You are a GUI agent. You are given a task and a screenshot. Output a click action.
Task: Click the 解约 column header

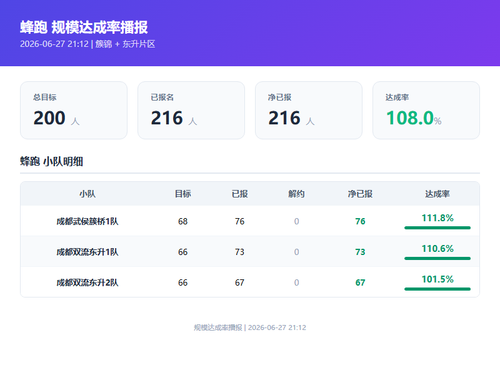coord(296,194)
